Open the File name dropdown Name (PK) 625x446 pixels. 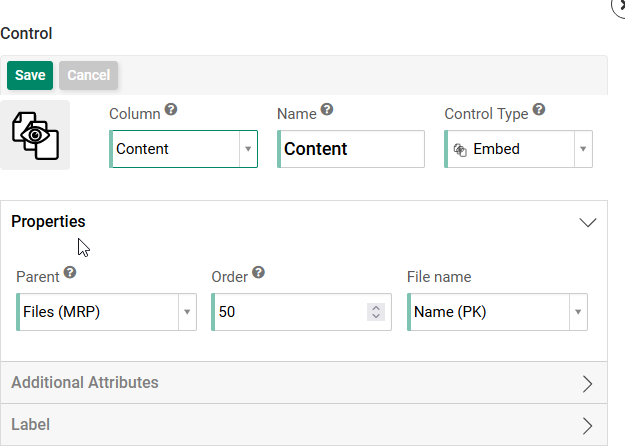click(577, 312)
